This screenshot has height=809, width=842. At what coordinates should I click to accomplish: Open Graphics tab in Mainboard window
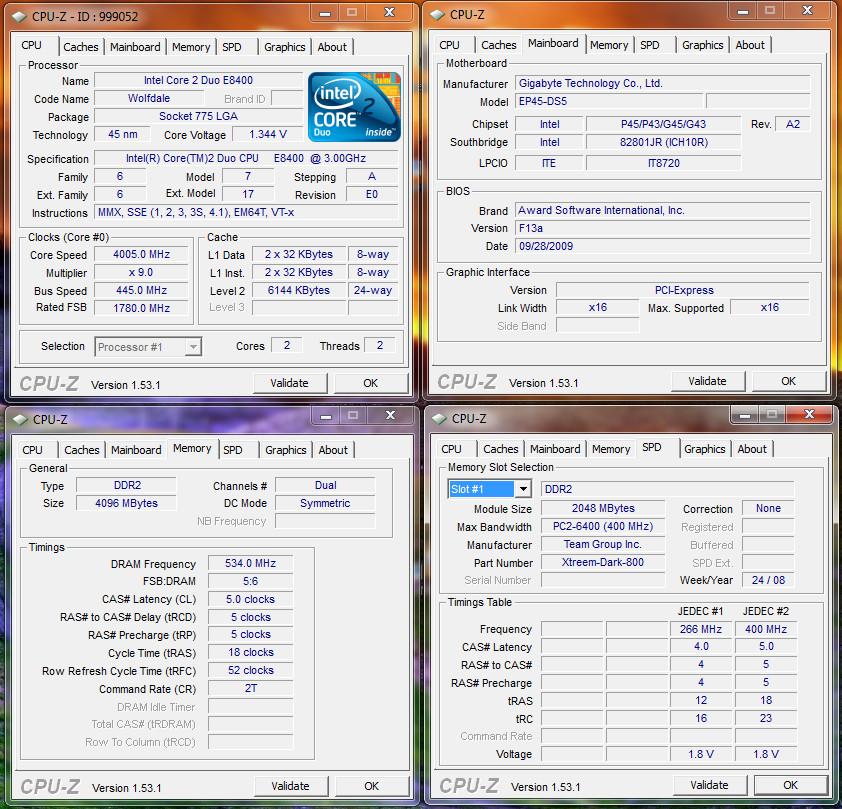click(x=702, y=45)
